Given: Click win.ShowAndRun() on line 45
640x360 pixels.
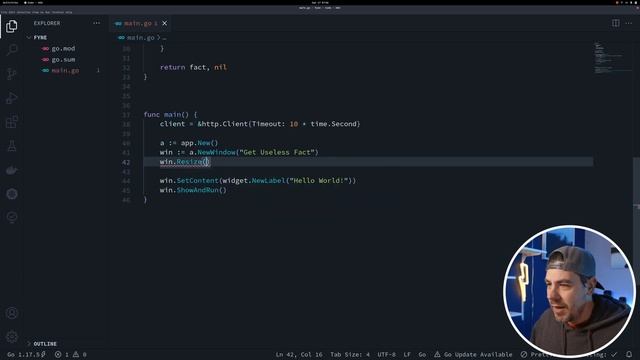Looking at the screenshot, I should (x=193, y=190).
